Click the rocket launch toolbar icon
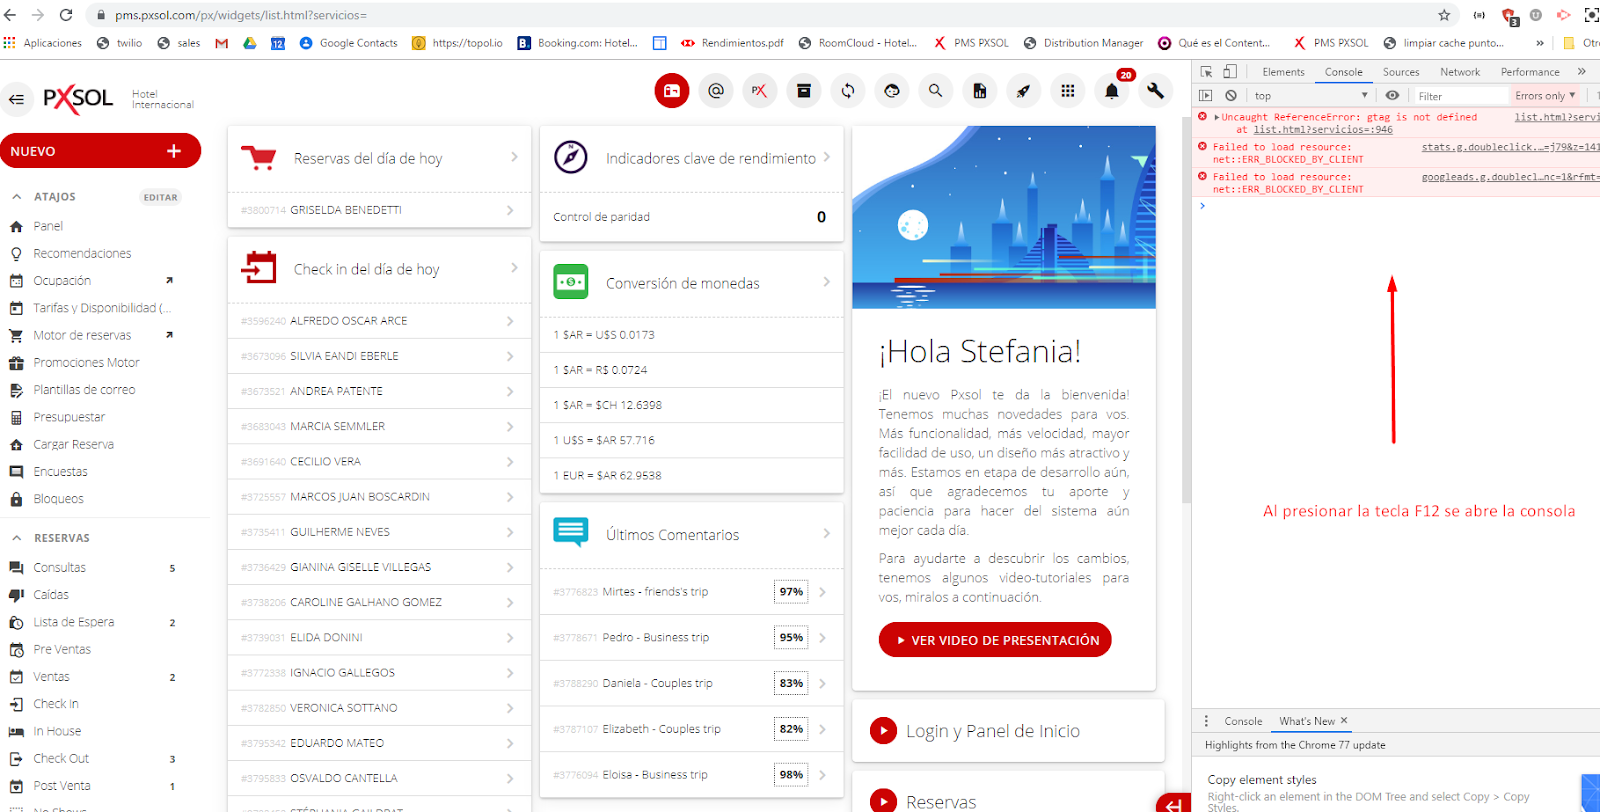Screen dimensions: 1600x812 [x=1023, y=91]
